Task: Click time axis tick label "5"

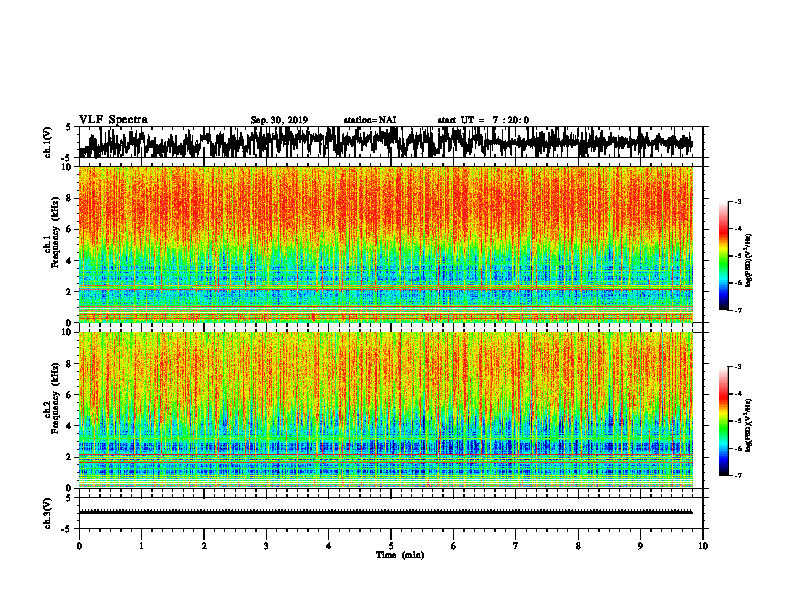Action: pyautogui.click(x=391, y=546)
